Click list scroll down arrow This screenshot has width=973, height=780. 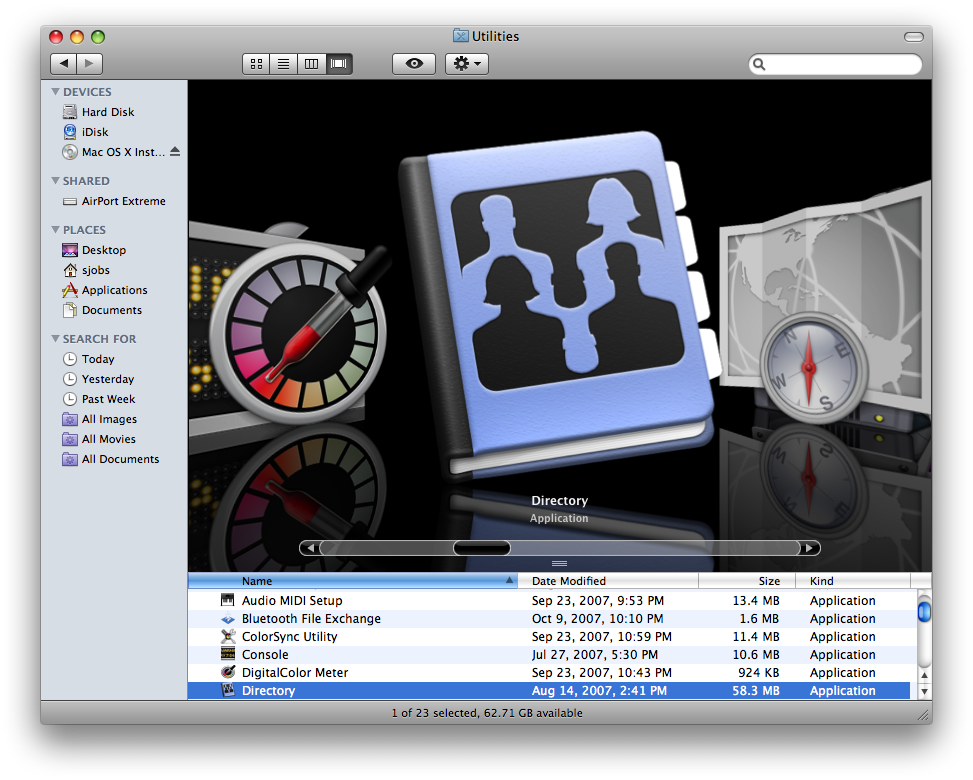tap(924, 691)
